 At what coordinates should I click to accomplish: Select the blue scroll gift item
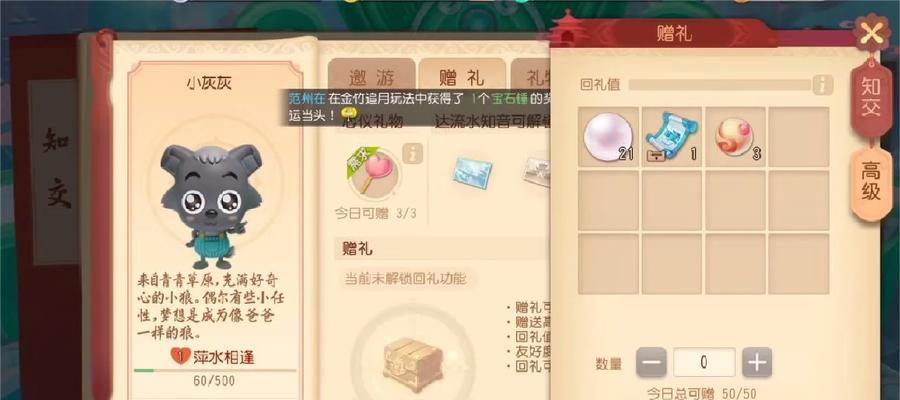(672, 137)
